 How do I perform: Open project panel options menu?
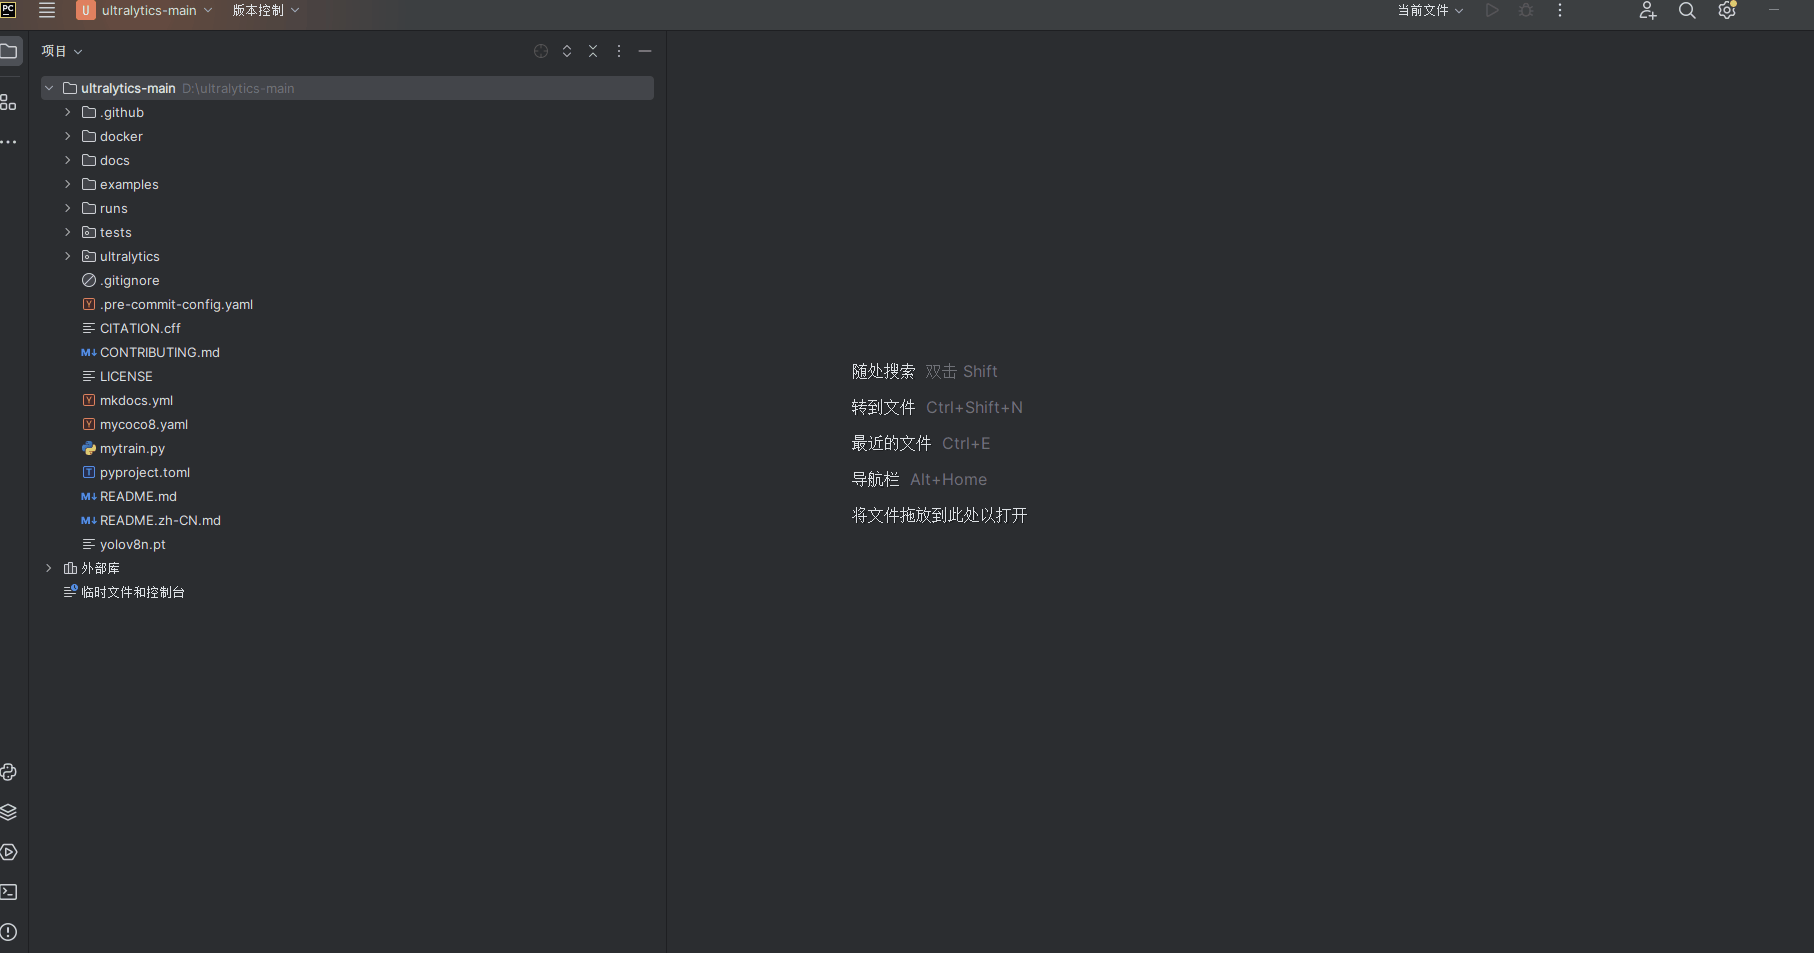click(x=619, y=51)
